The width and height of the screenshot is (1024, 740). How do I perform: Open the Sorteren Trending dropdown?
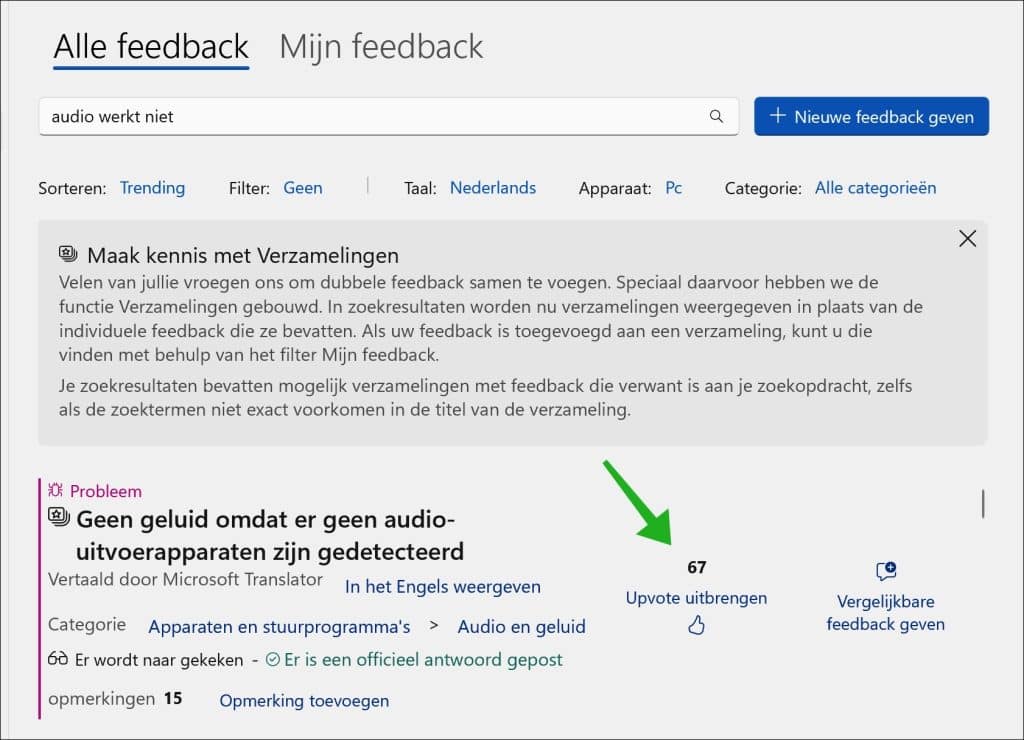pos(152,188)
